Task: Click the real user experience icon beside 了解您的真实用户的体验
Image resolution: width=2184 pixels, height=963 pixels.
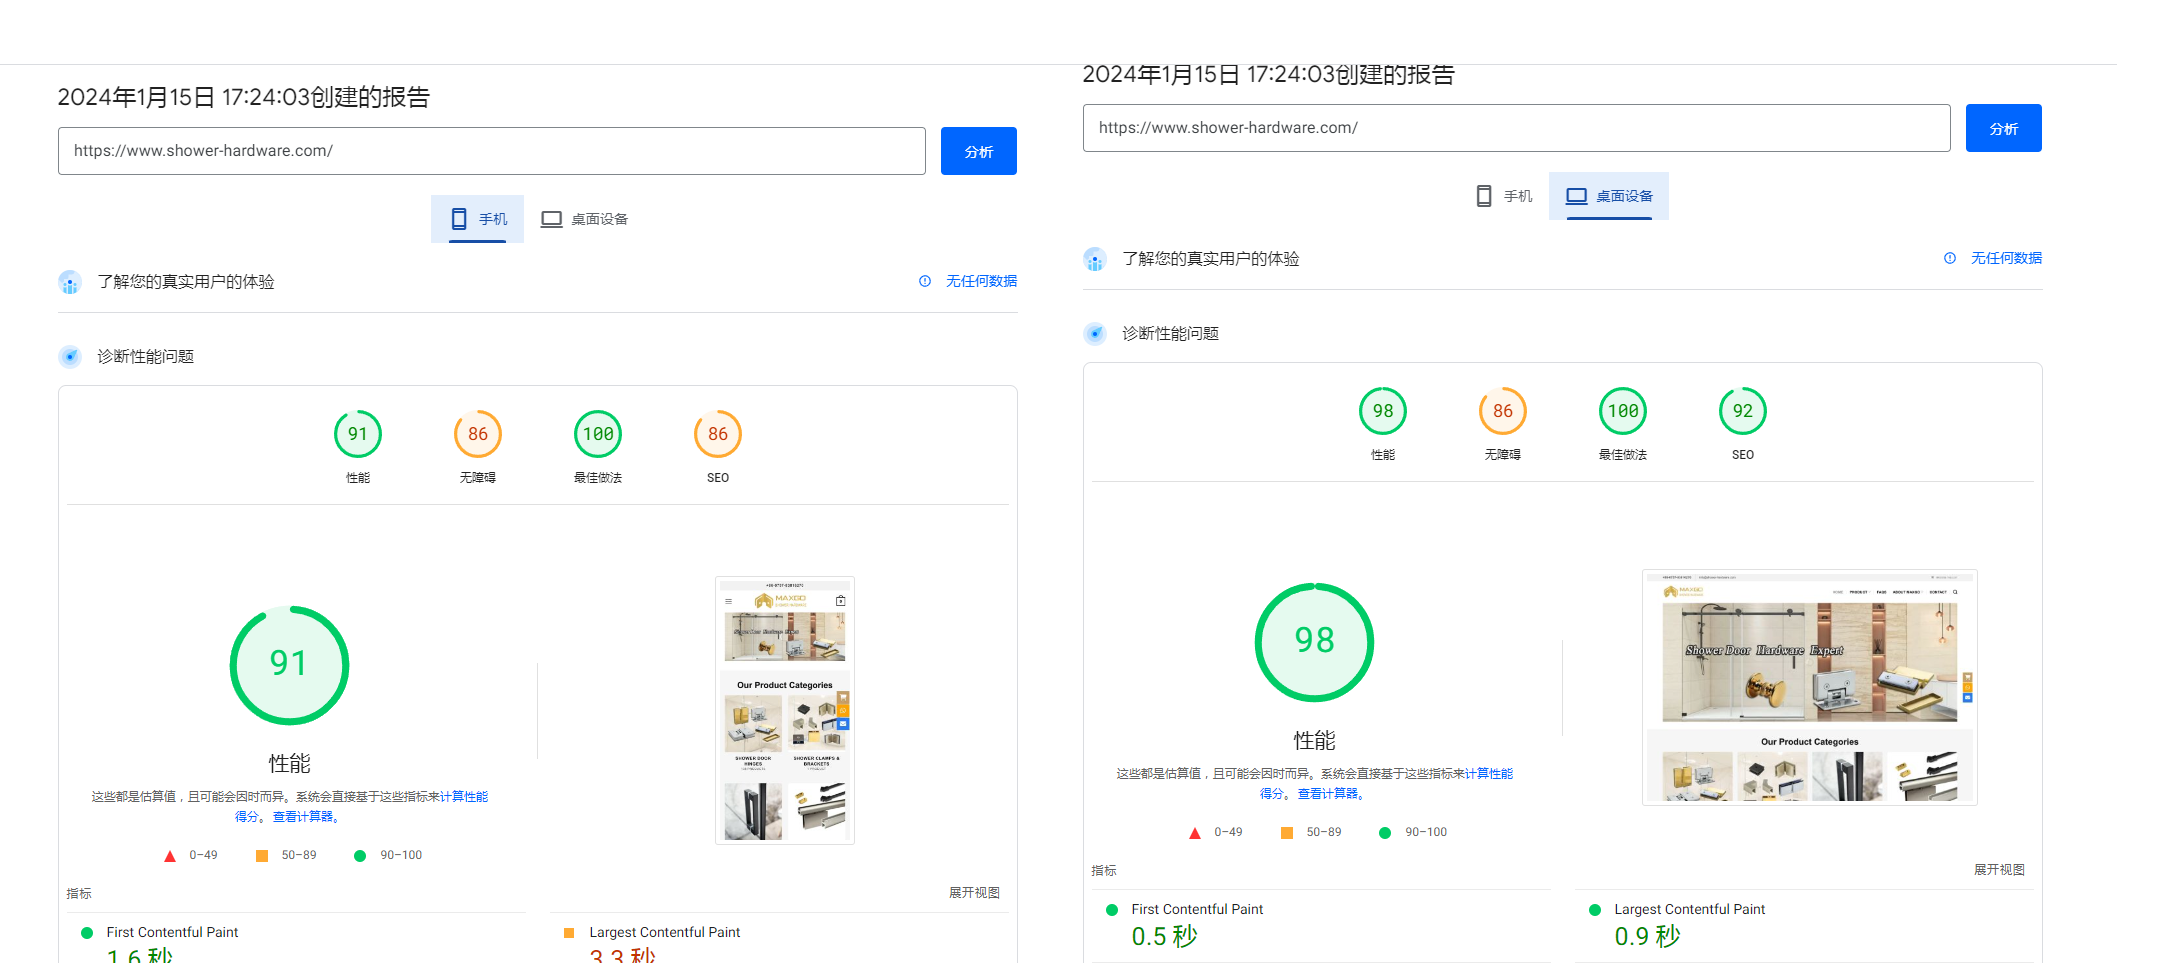Action: point(69,282)
